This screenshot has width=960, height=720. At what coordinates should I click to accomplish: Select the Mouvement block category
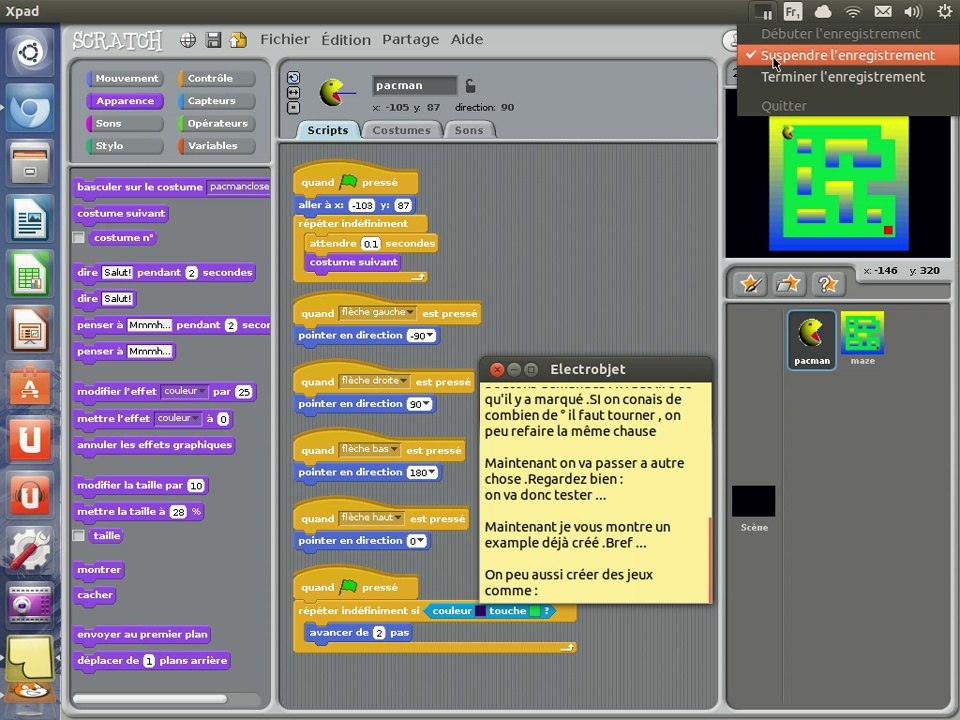click(126, 78)
